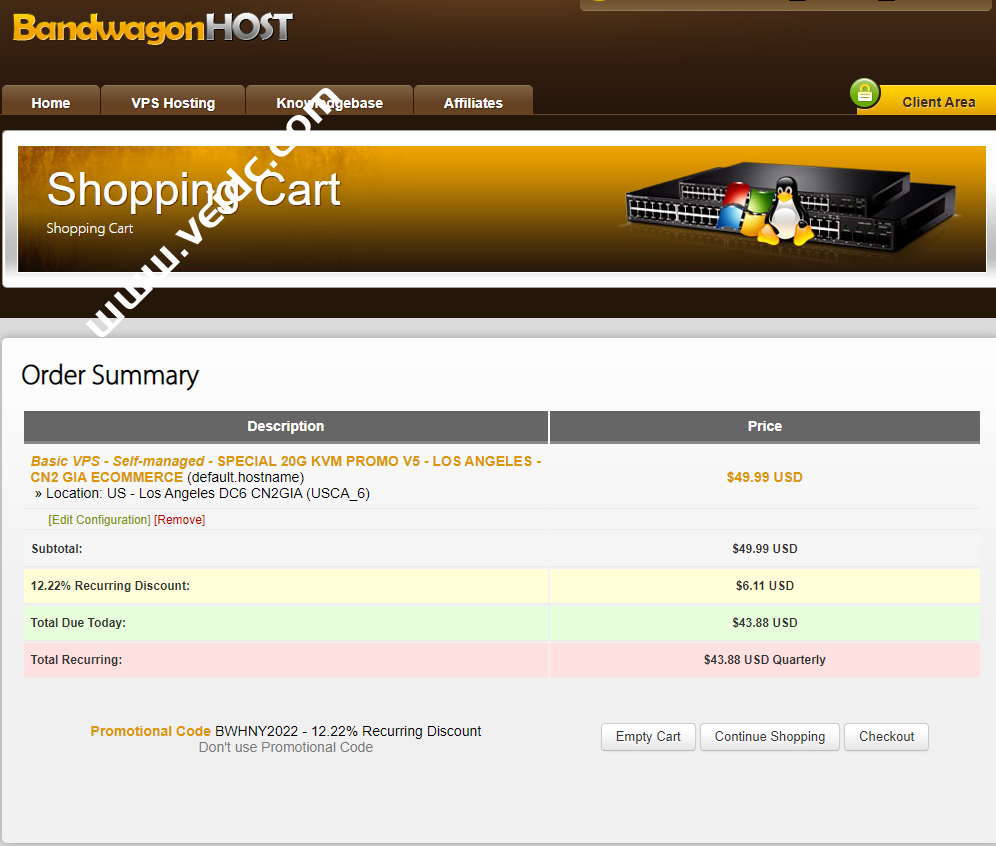The height and width of the screenshot is (846, 996).
Task: Click the $6.11 USD discount value
Action: pyautogui.click(x=765, y=586)
